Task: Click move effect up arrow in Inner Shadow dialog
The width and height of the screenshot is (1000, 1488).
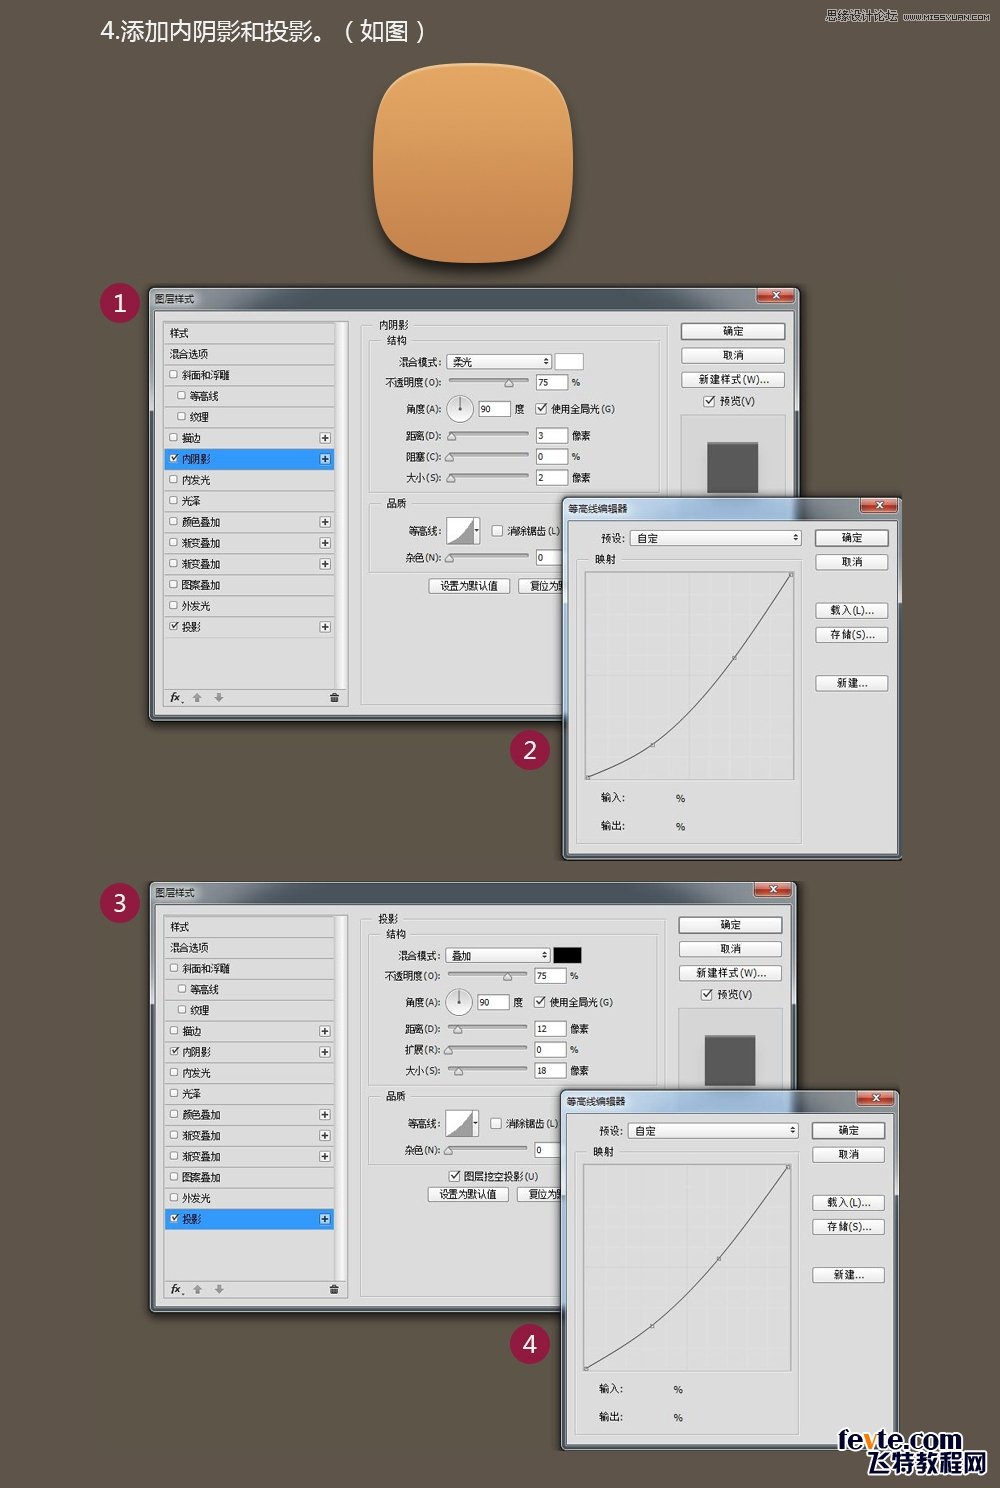Action: (x=197, y=697)
